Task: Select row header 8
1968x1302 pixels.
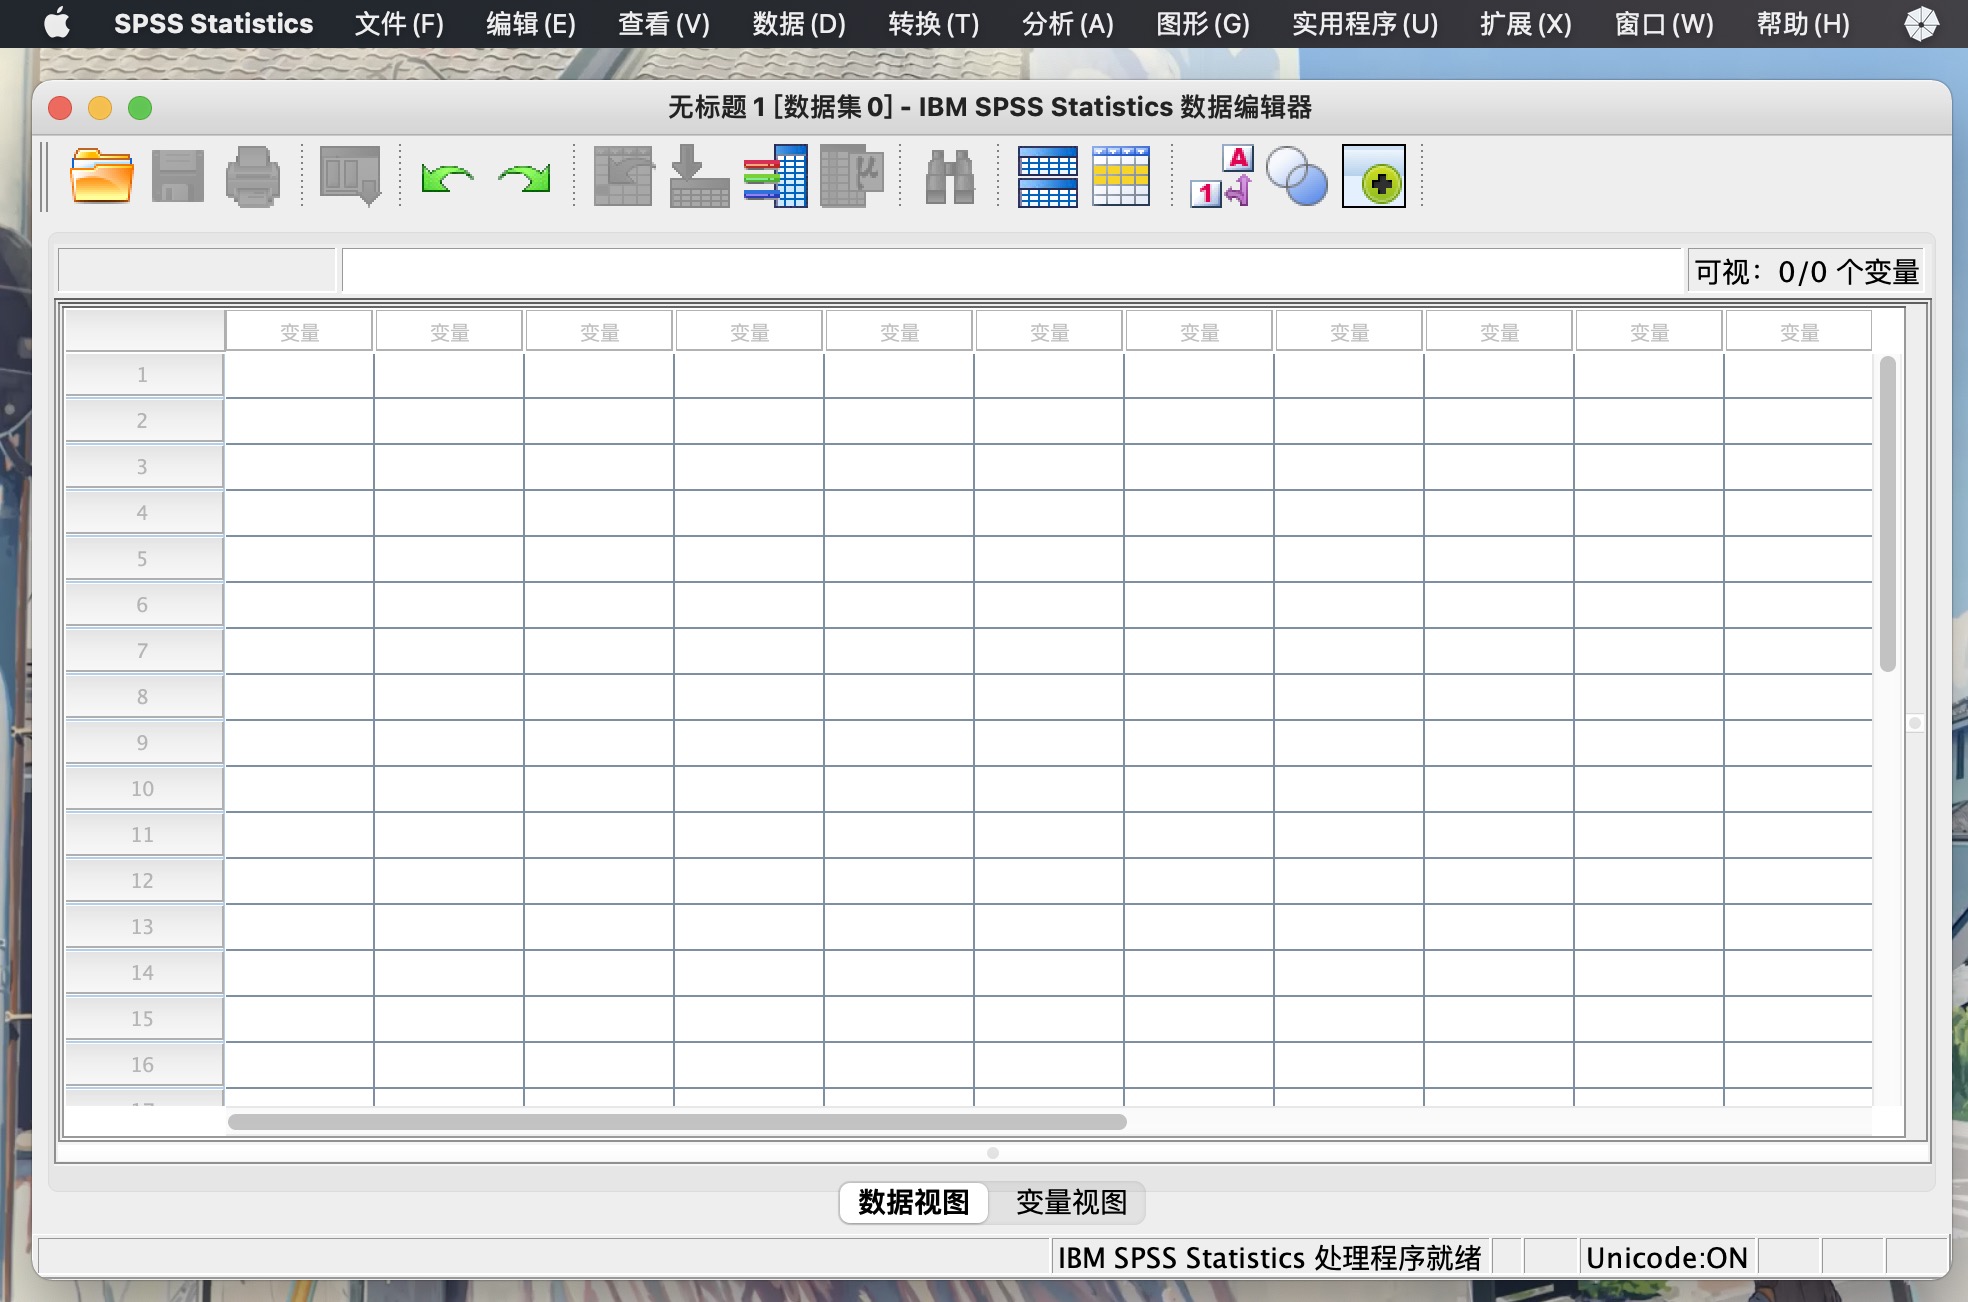Action: (x=143, y=696)
